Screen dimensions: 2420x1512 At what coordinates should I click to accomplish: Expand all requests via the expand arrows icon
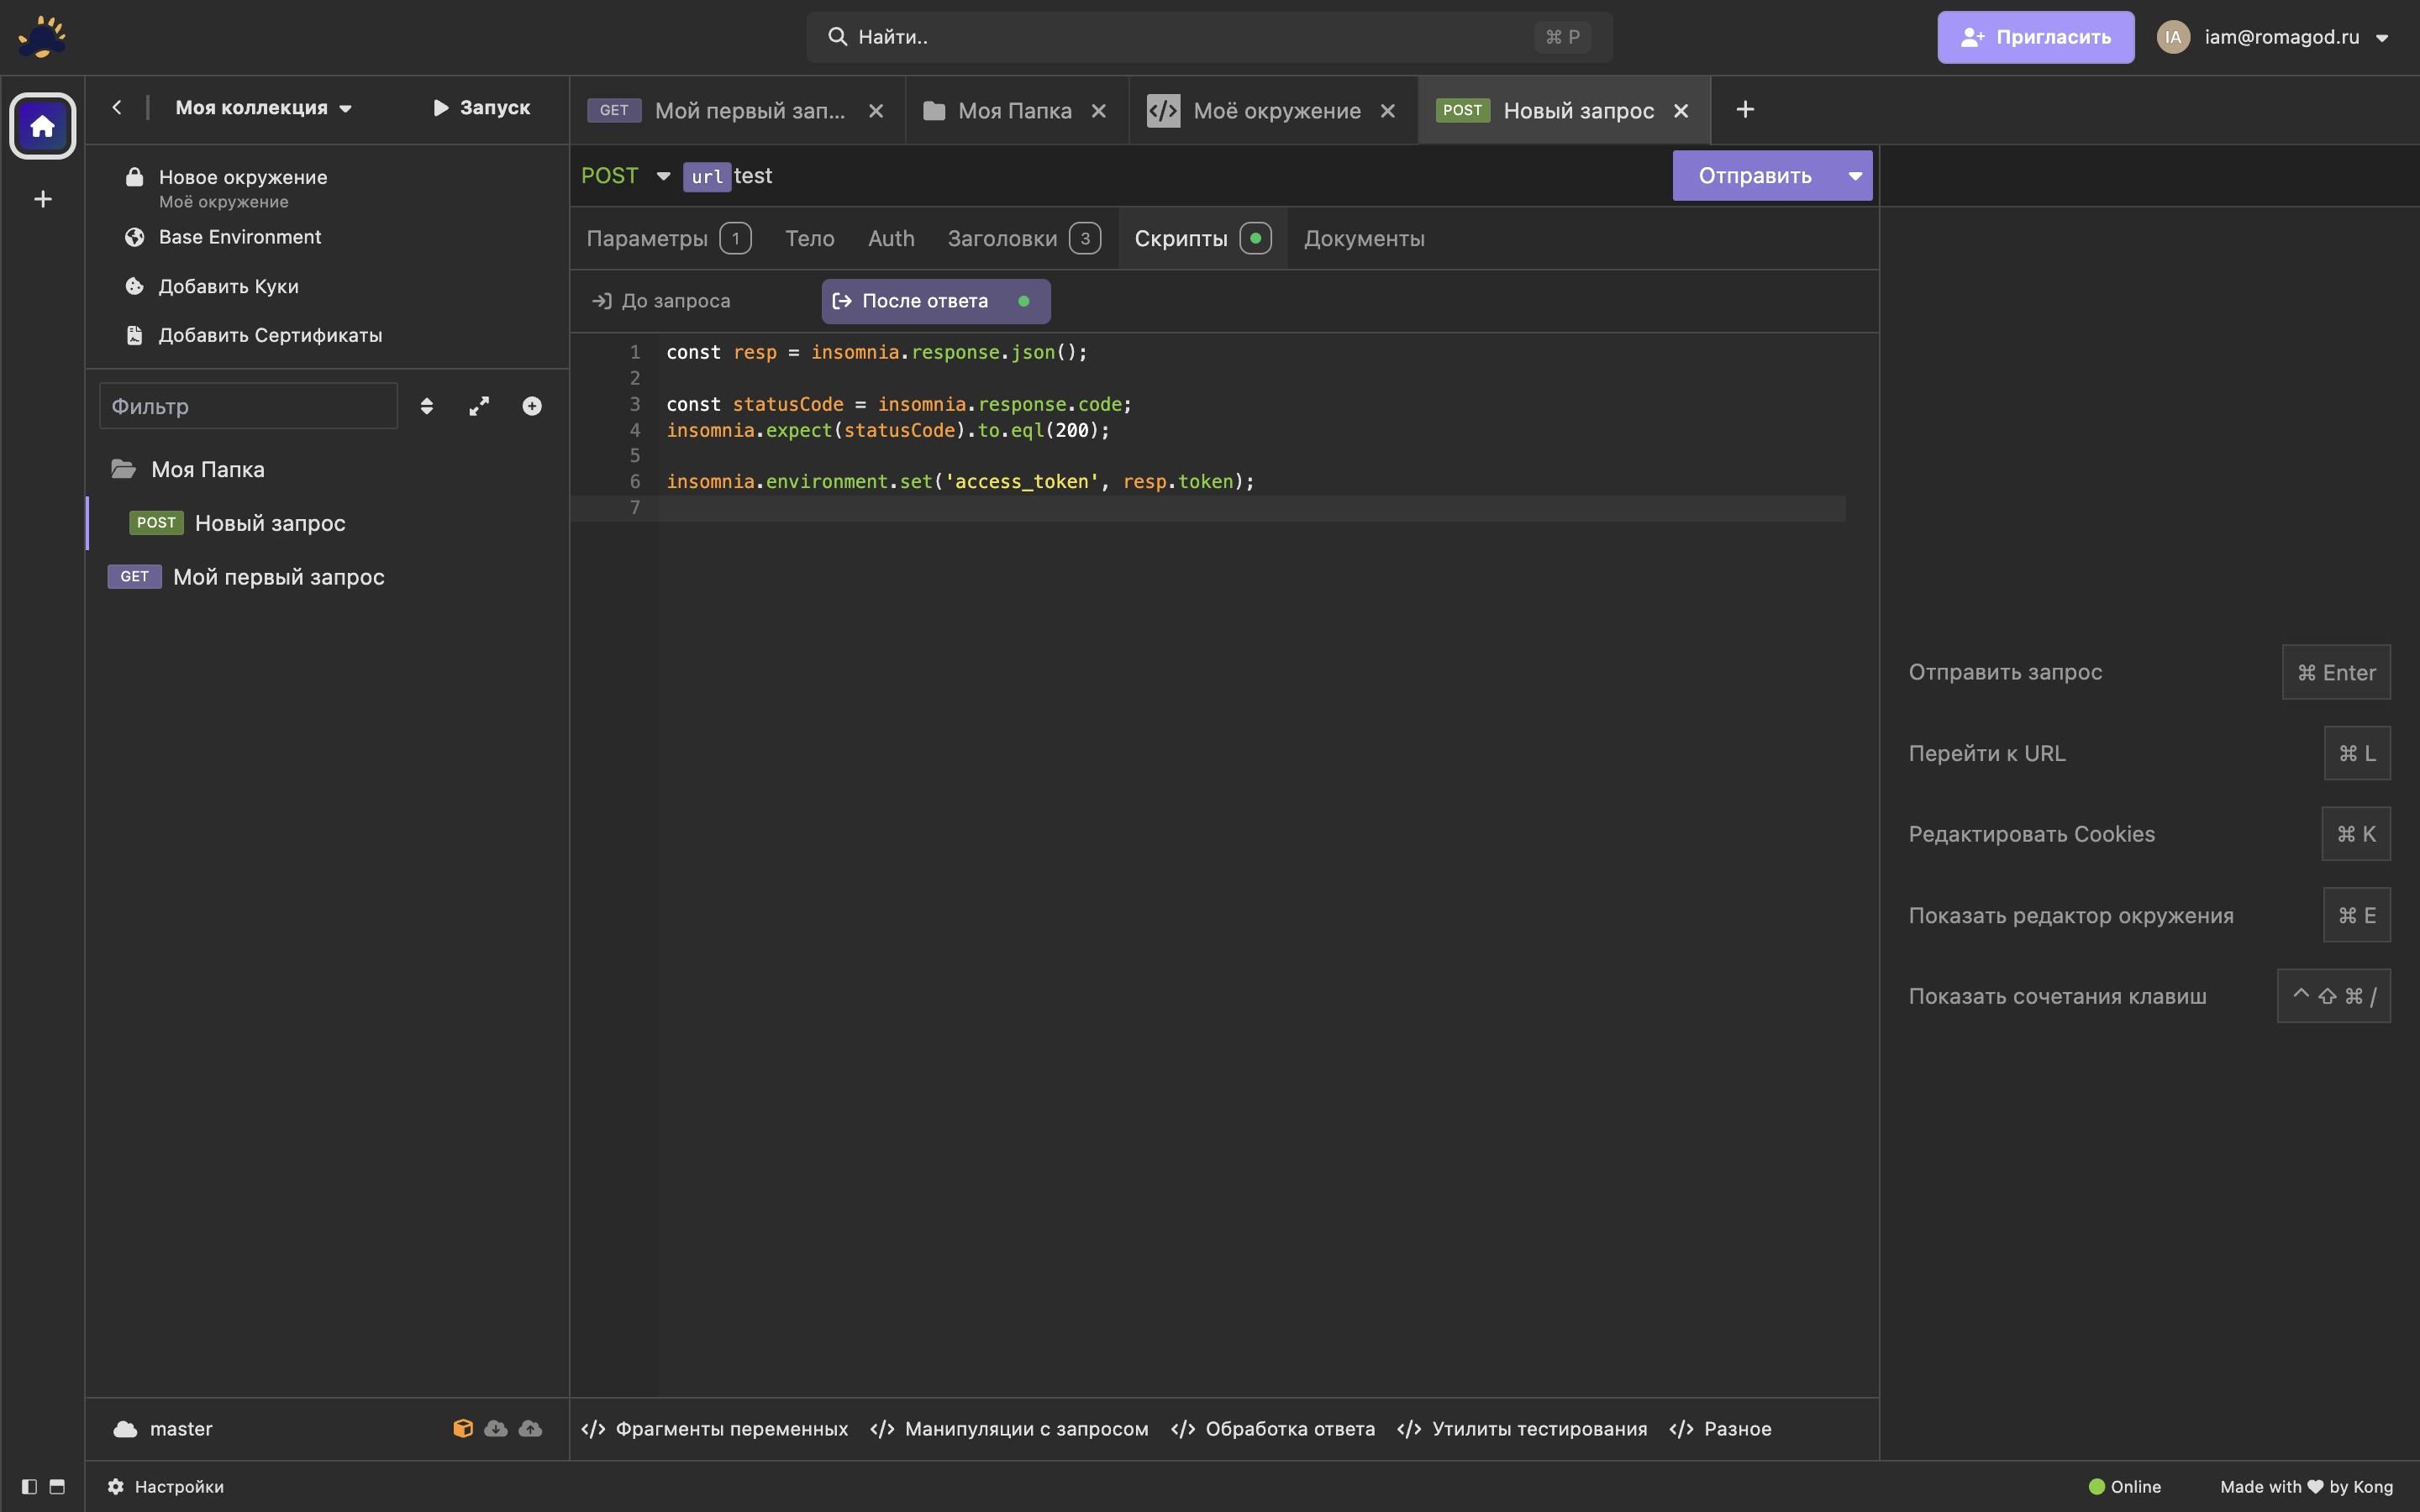point(479,406)
